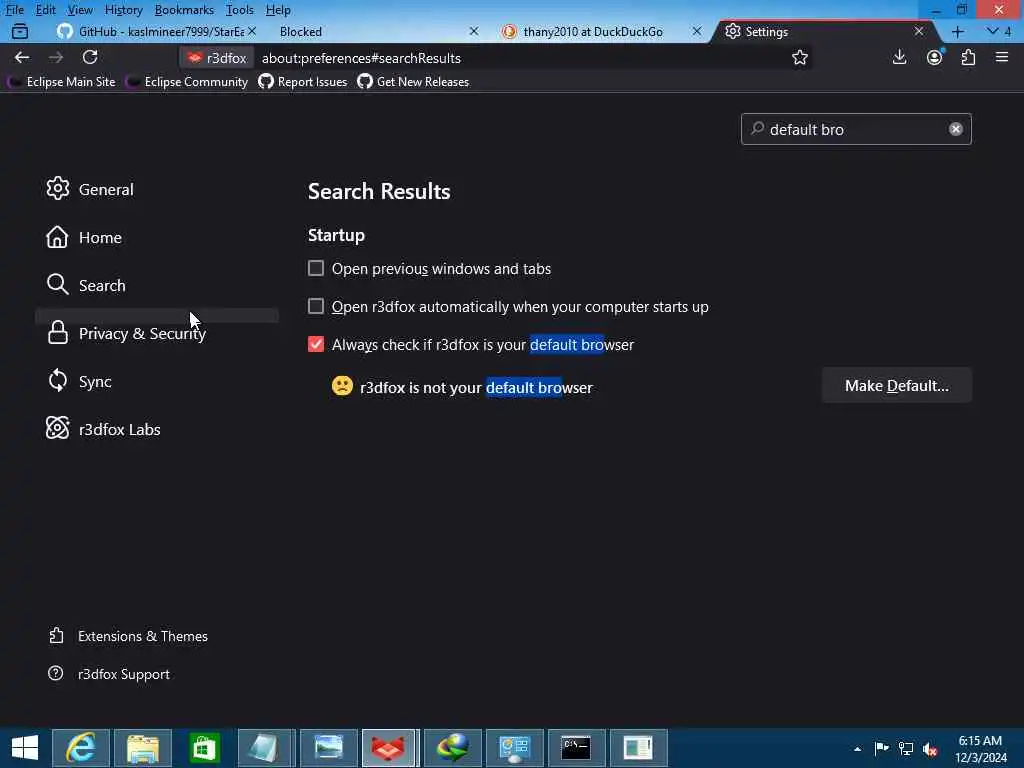This screenshot has width=1024, height=768.
Task: Open Eclipse Main Site bookmark
Action: click(x=62, y=82)
